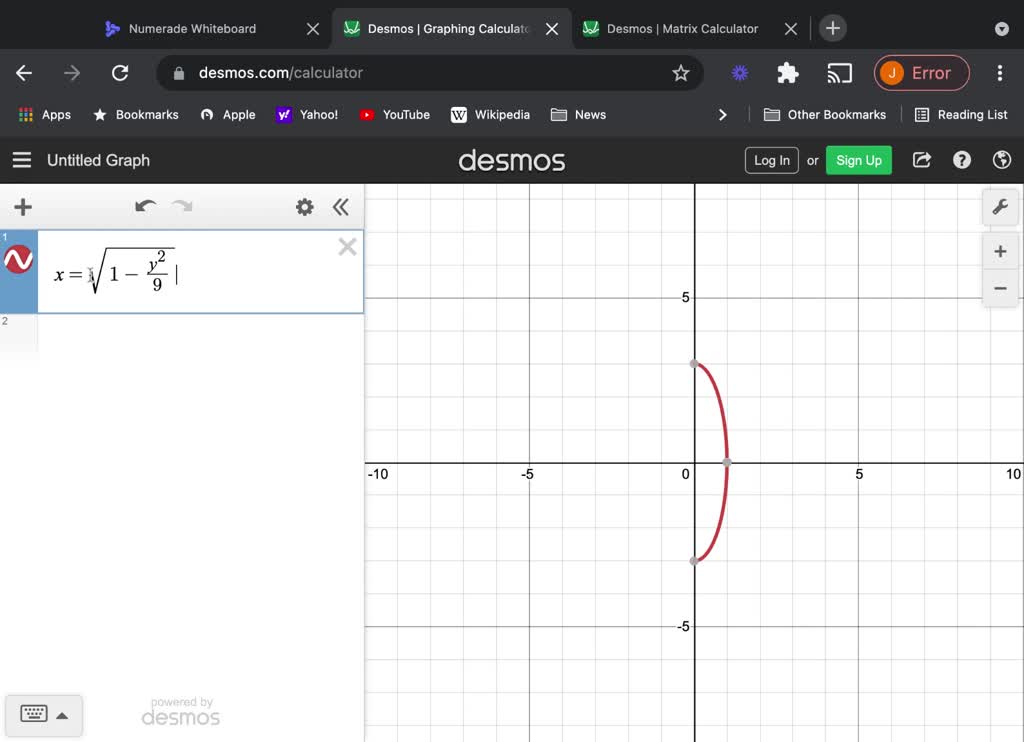
Task: Open the share graph icon
Action: pos(921,160)
